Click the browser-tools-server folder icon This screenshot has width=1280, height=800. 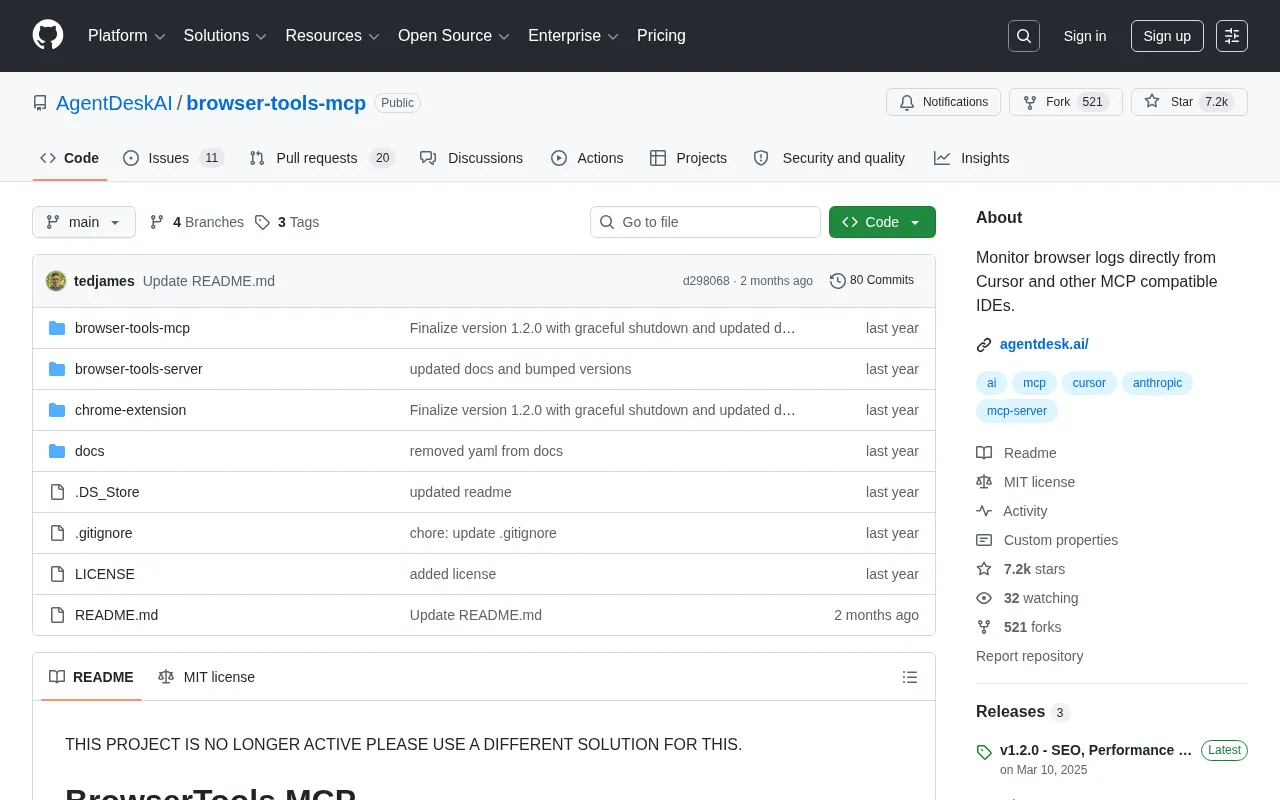(57, 369)
